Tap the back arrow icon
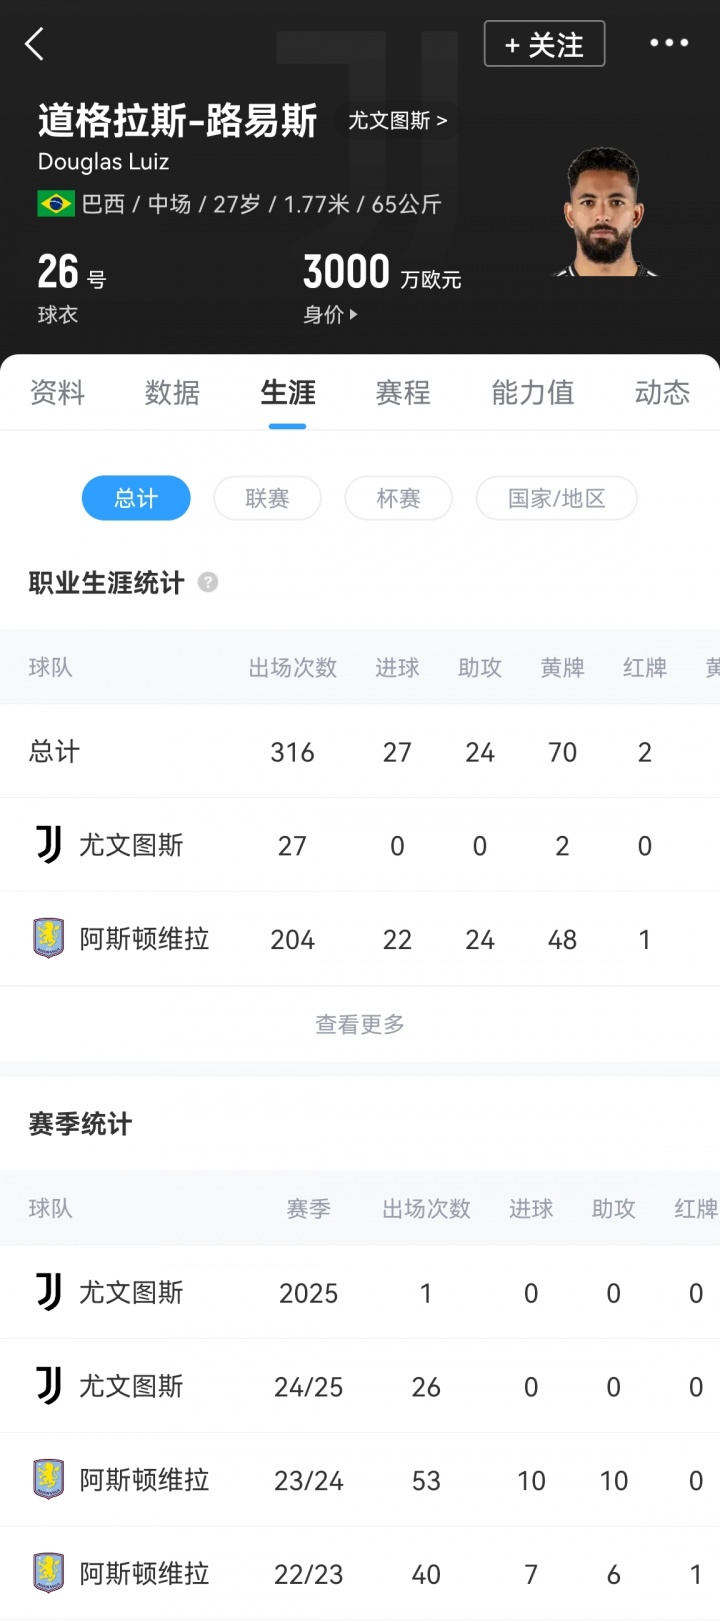Image resolution: width=720 pixels, height=1622 pixels. (35, 44)
